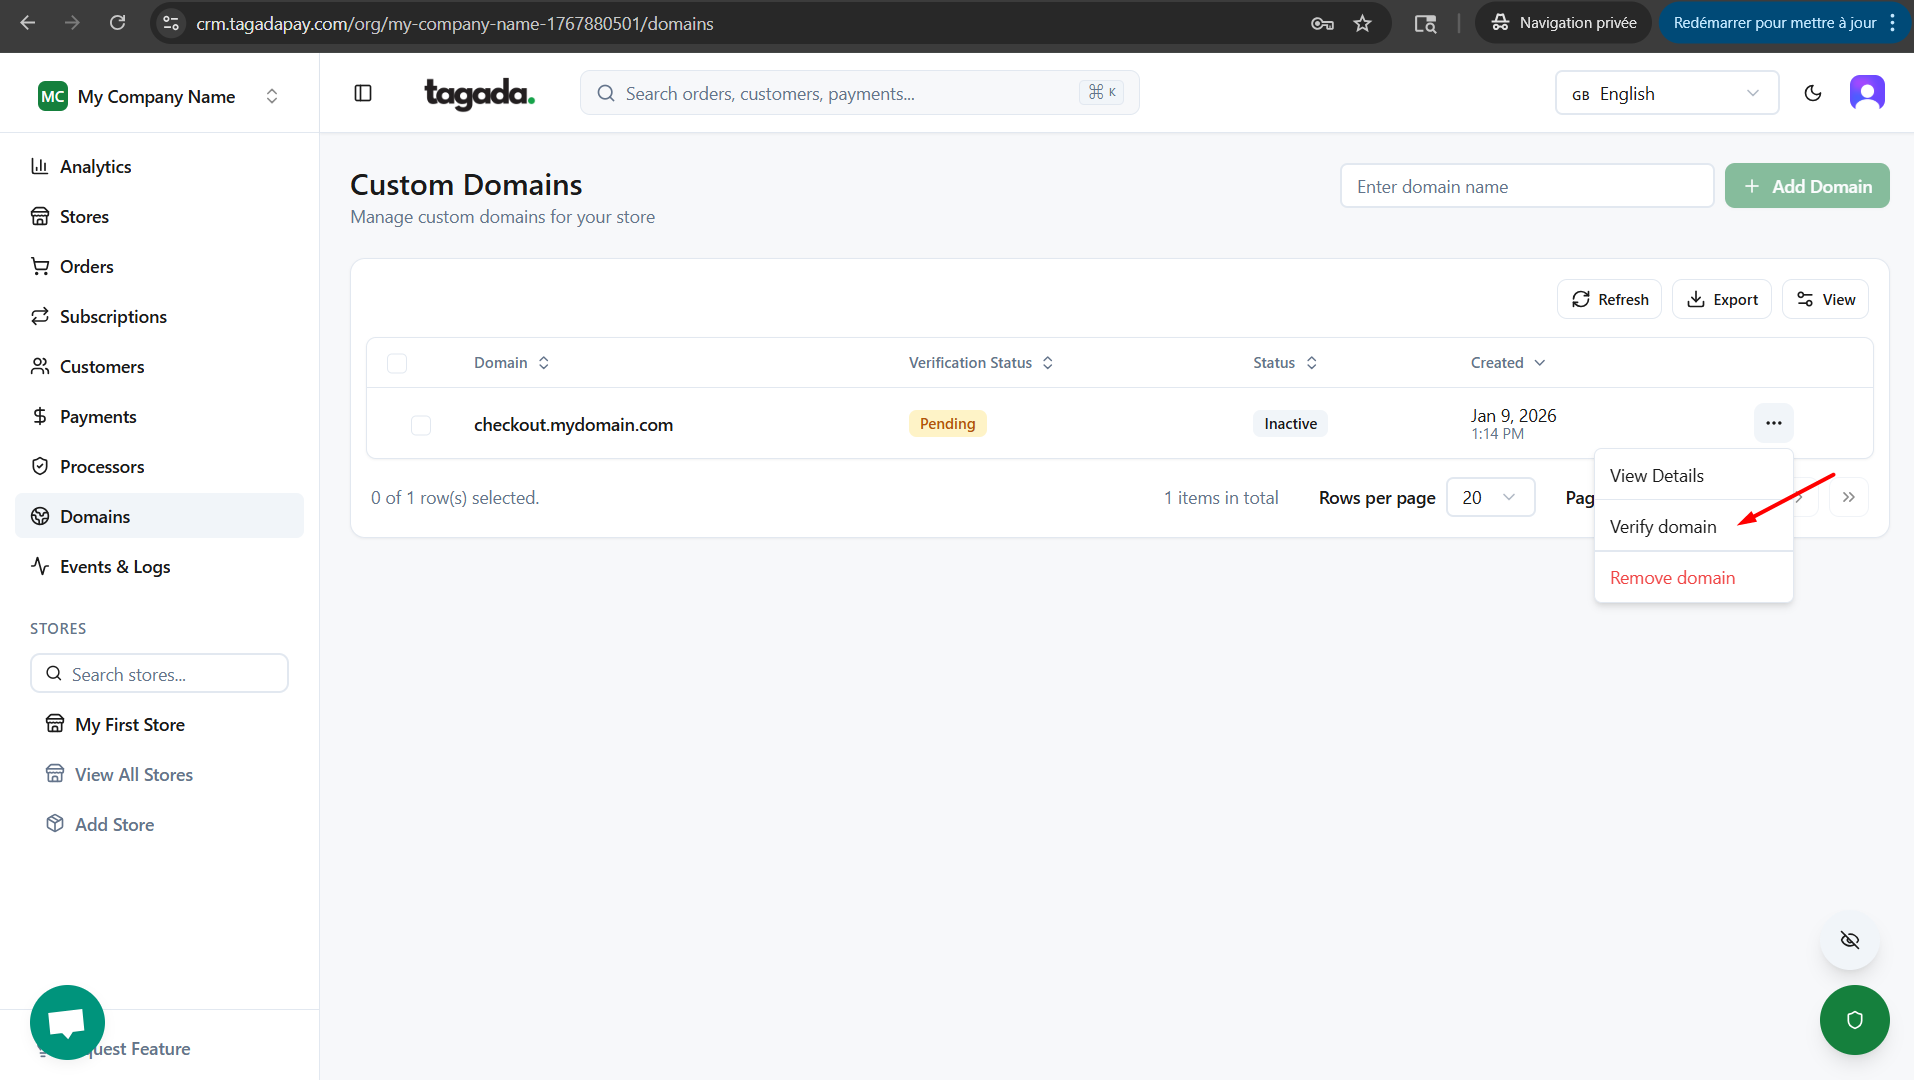The height and width of the screenshot is (1080, 1914).
Task: Open My Company Name organization switcher
Action: [x=159, y=96]
